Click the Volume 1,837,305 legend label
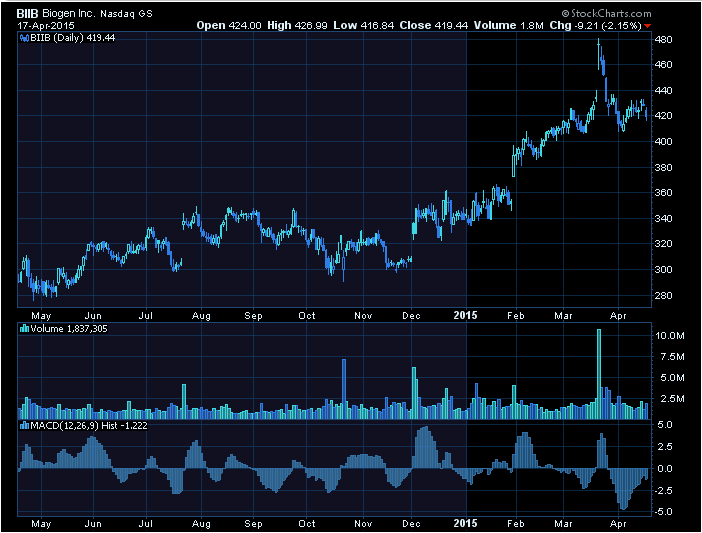The height and width of the screenshot is (533, 702). point(69,329)
